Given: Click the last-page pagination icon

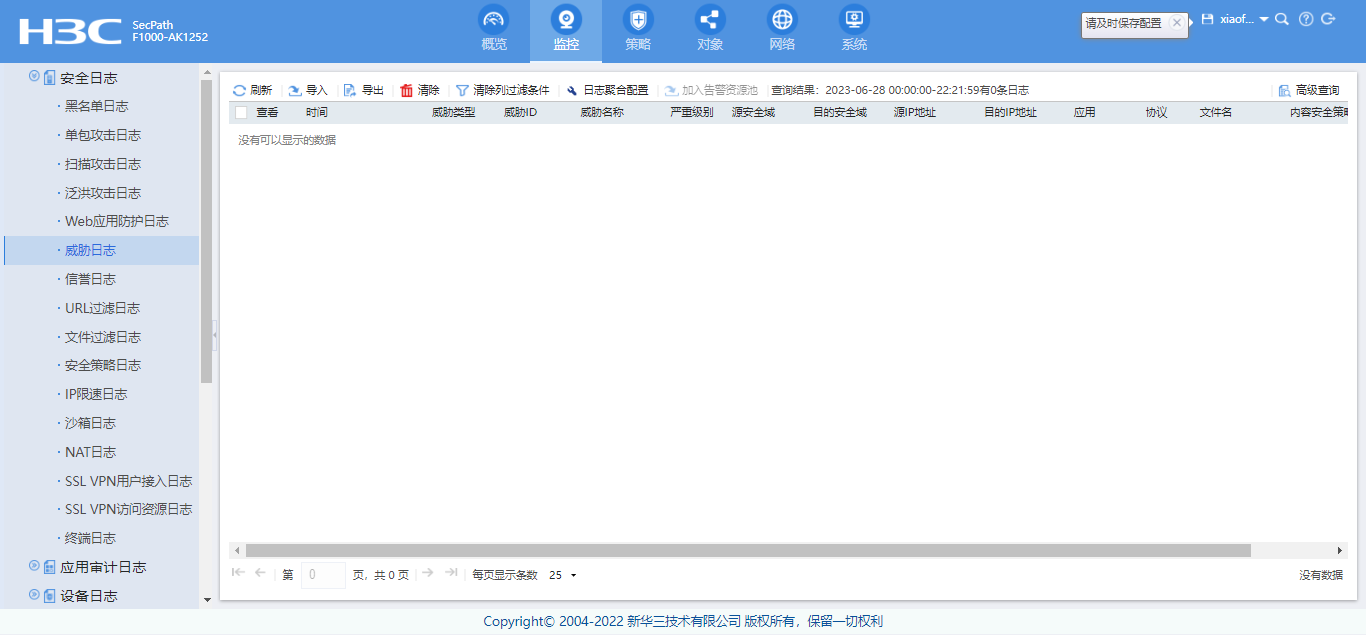Looking at the screenshot, I should pos(451,572).
